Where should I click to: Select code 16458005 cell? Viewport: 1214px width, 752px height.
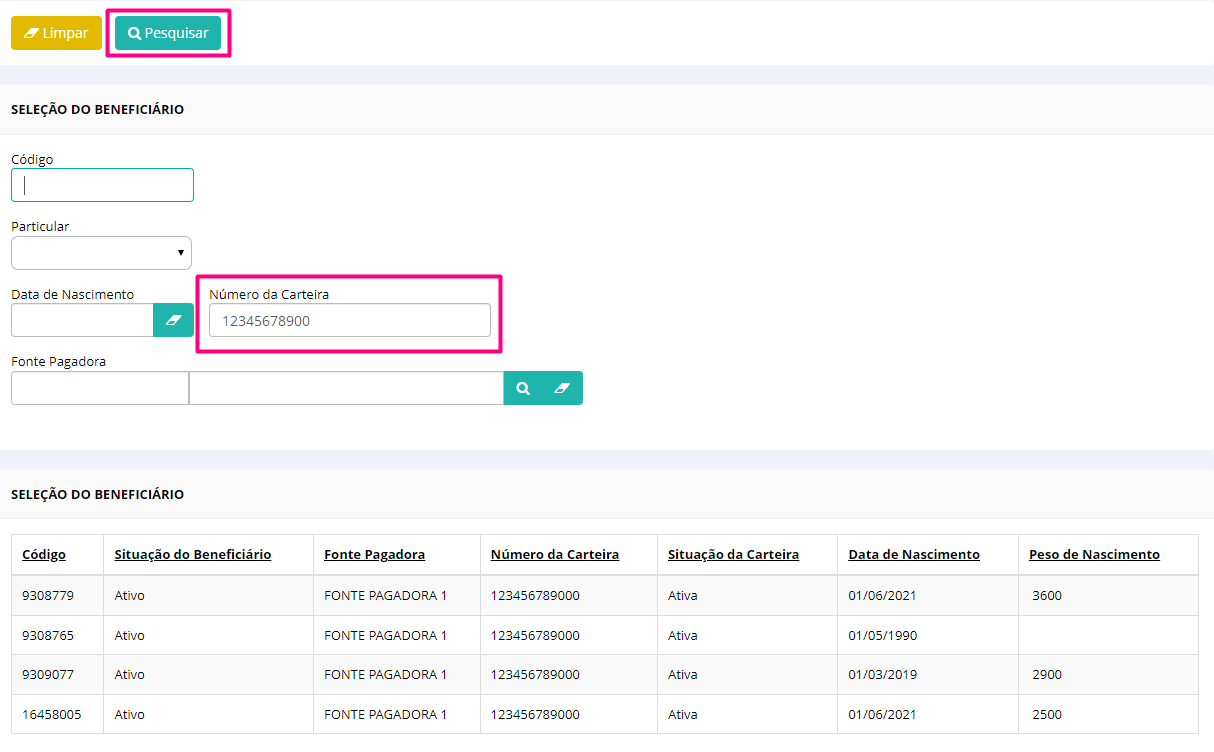(x=51, y=715)
